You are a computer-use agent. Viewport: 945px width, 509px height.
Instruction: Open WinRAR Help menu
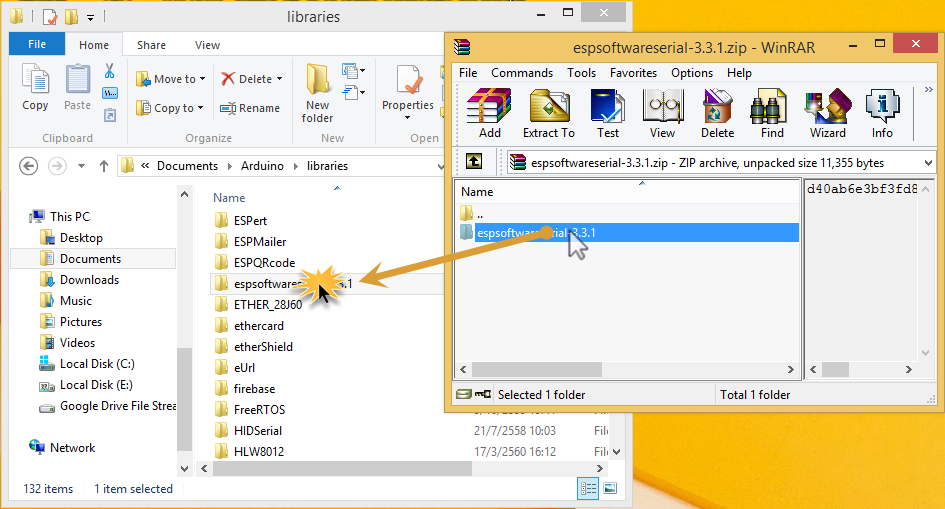[x=739, y=73]
